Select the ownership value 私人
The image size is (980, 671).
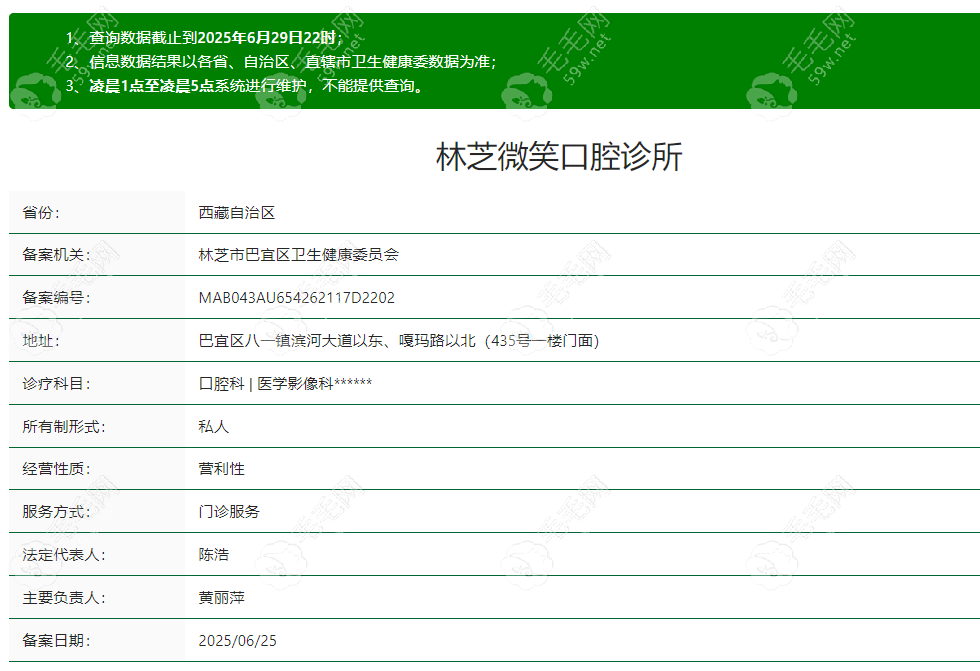pos(214,426)
